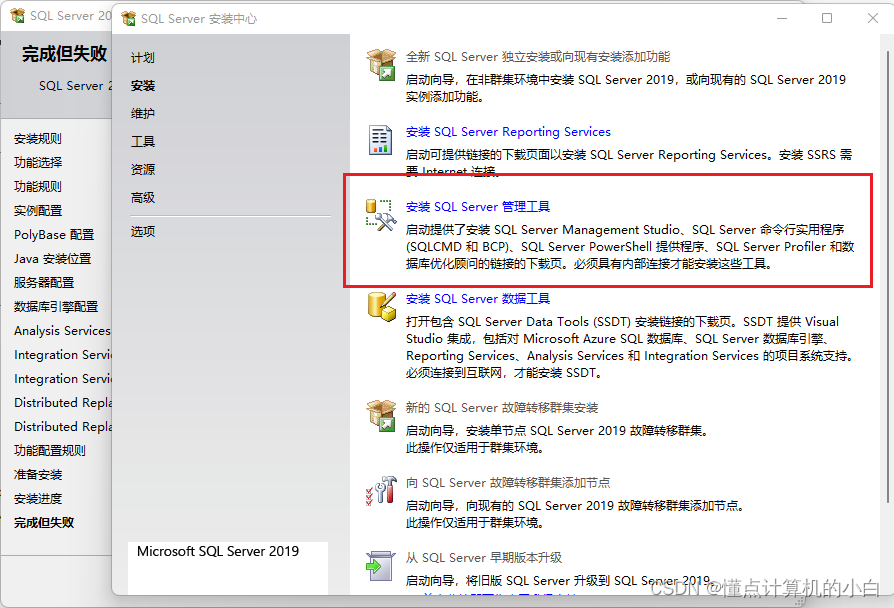Screen dimensions: 894x608
Task: Click 安装进度 step in background window
Action: [38, 498]
